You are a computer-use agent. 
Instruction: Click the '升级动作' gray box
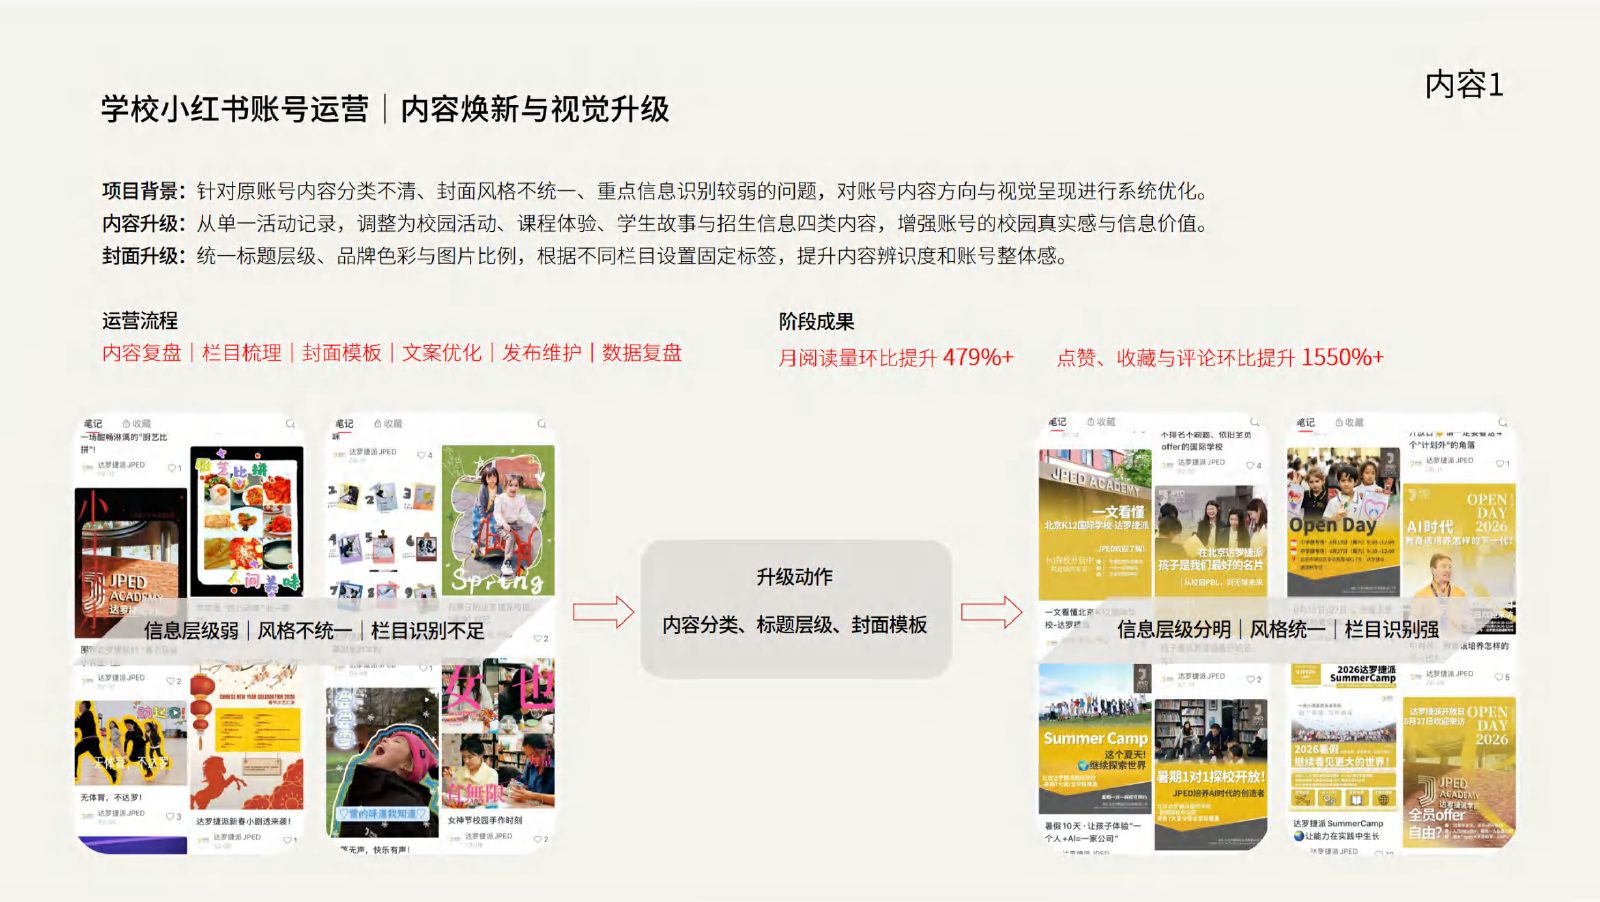(795, 609)
